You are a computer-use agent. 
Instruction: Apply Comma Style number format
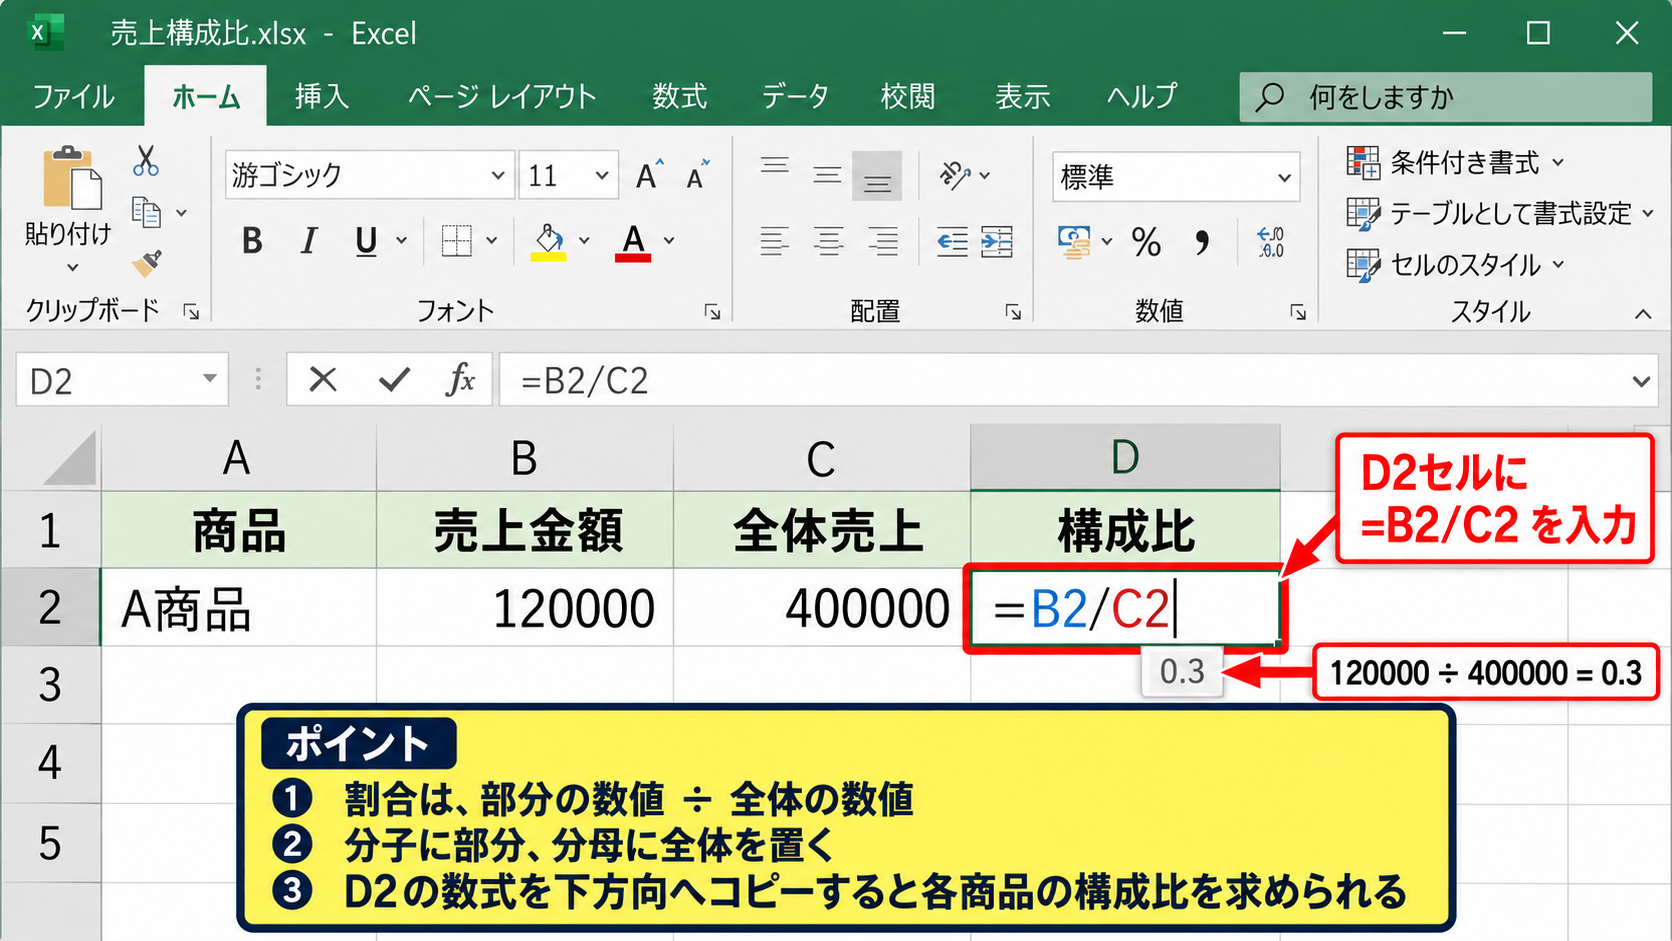(x=1202, y=241)
